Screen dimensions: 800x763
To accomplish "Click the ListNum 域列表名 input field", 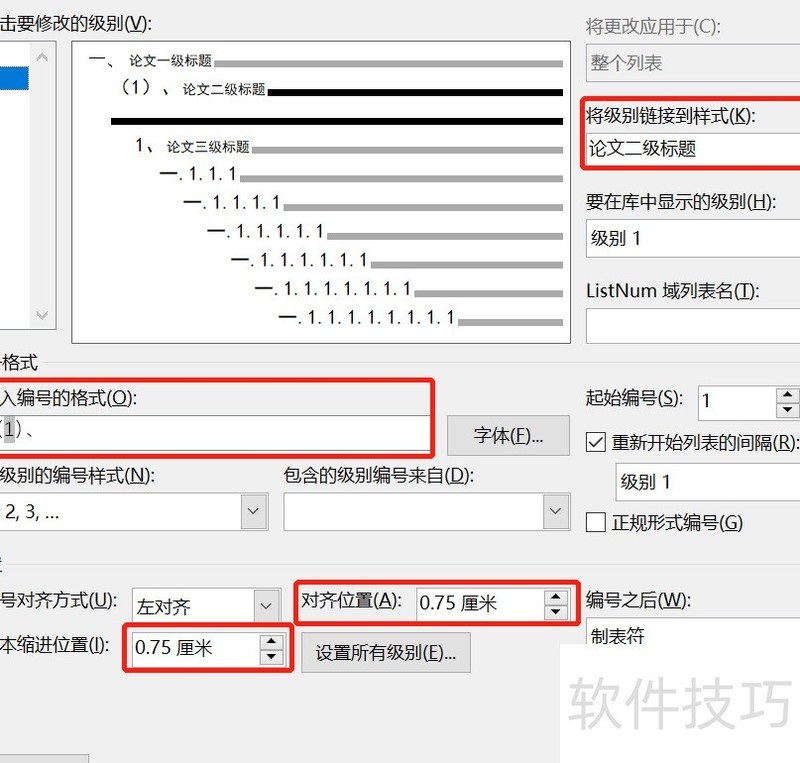I will 690,325.
